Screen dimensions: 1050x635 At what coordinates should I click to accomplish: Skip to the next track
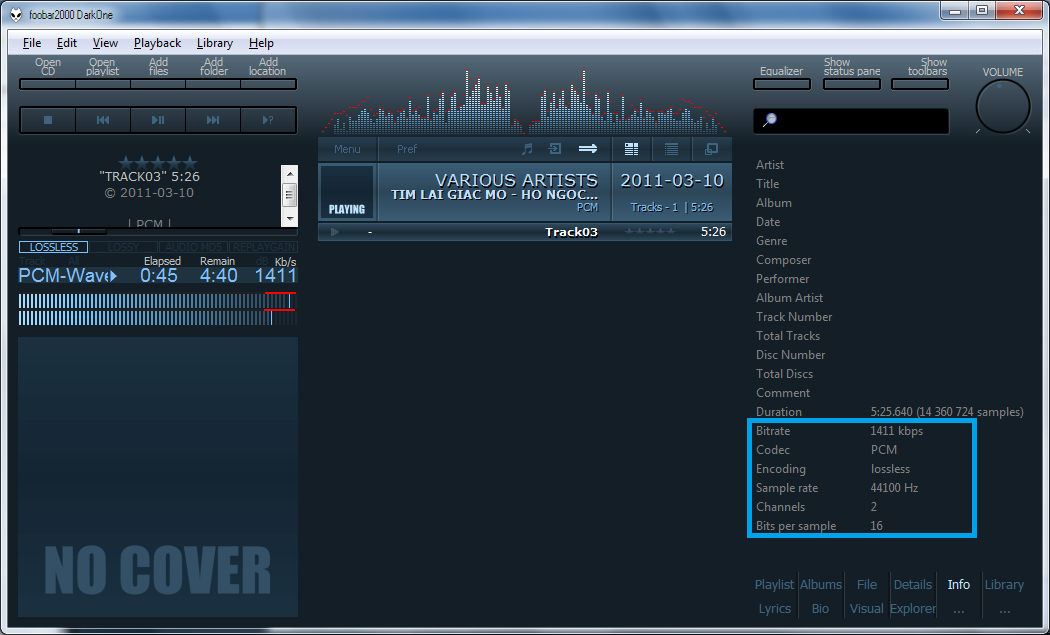point(213,120)
